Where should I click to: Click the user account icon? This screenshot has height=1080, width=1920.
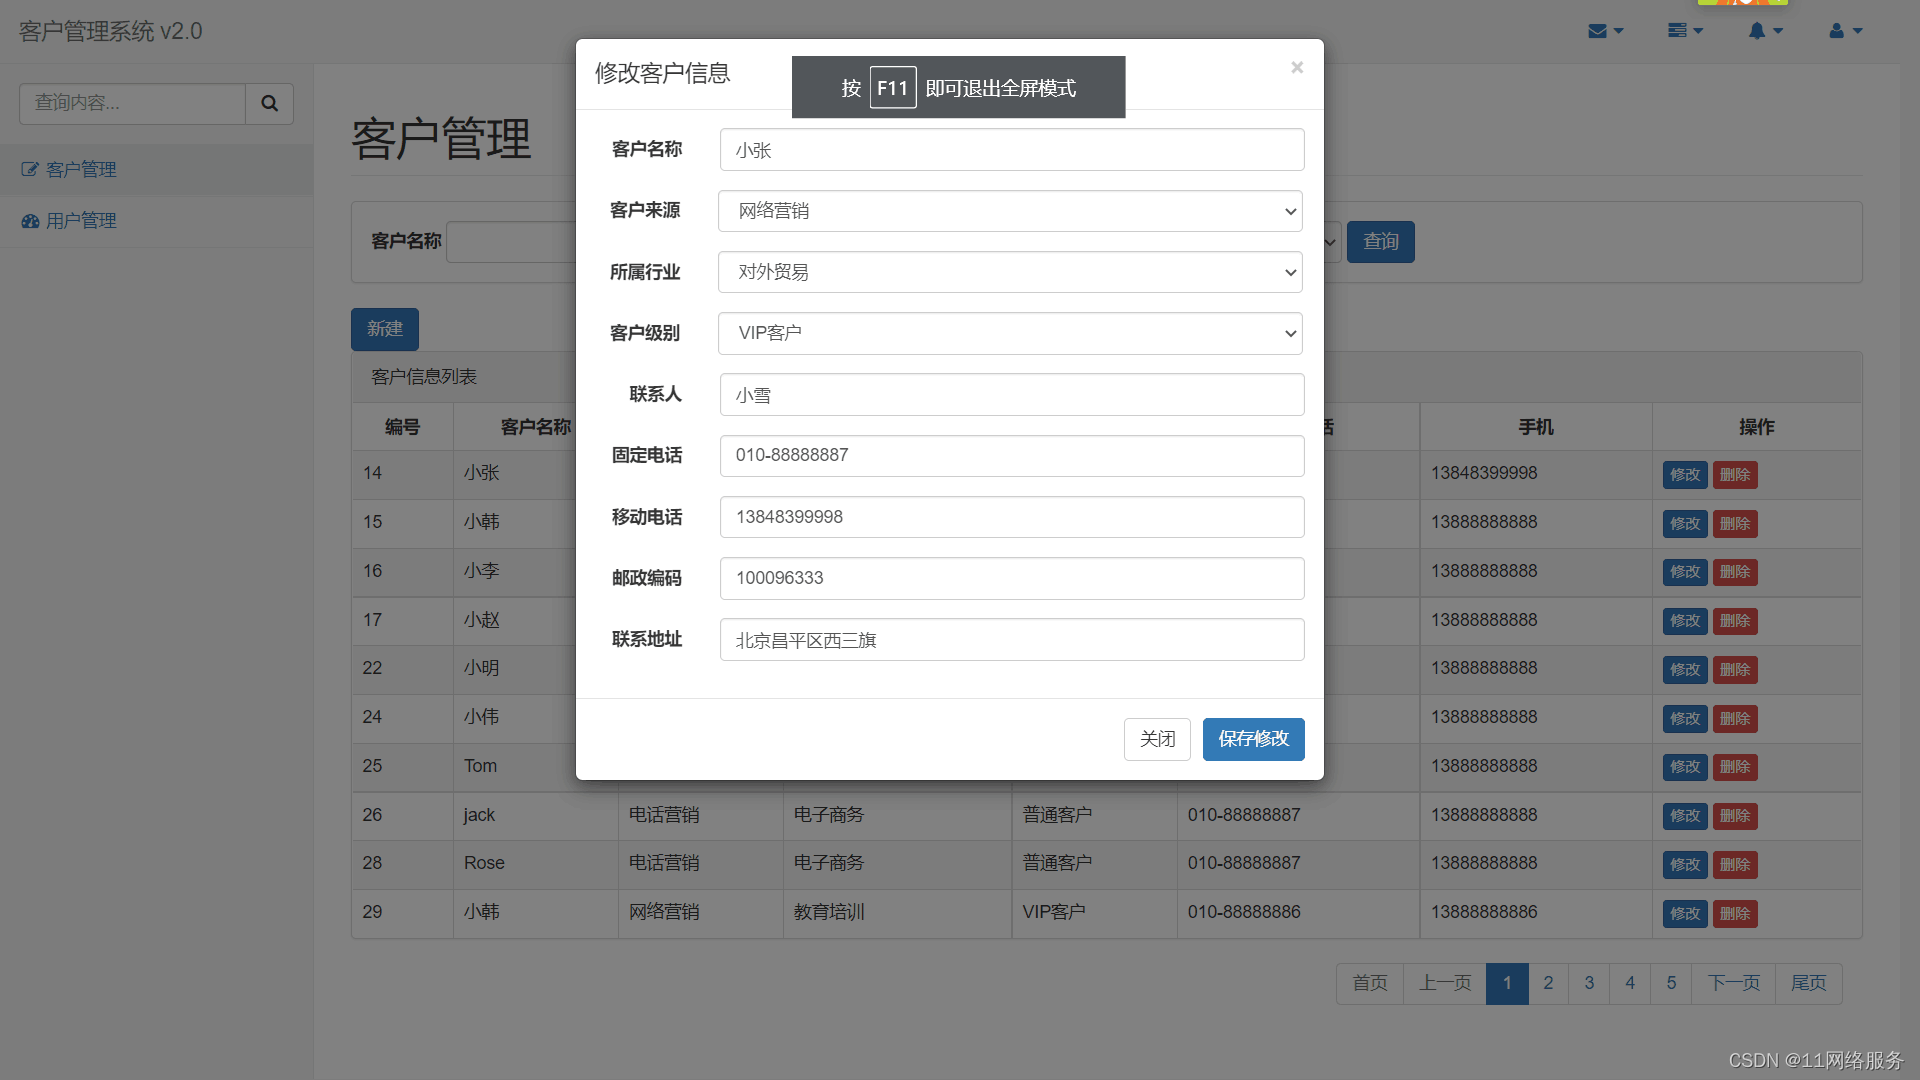pyautogui.click(x=1839, y=31)
